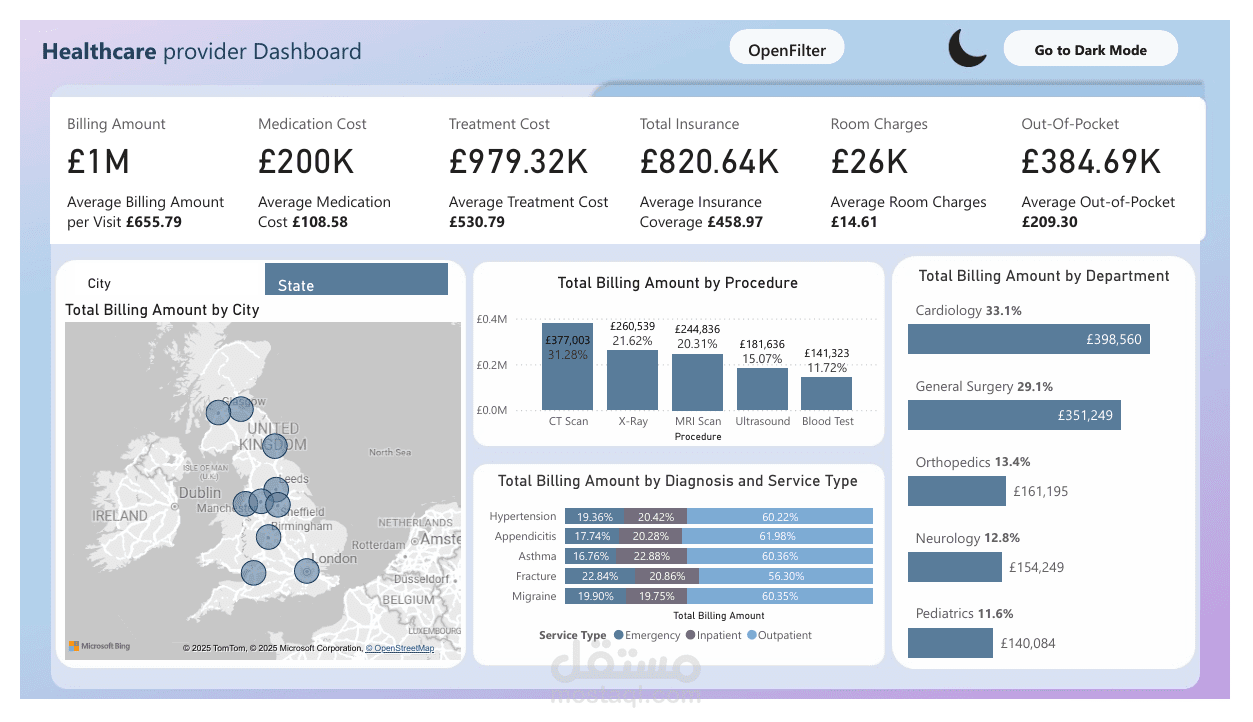Viewport: 1253px width, 722px height.
Task: Click the Pediatrics bar showing £140,084
Action: [x=950, y=642]
